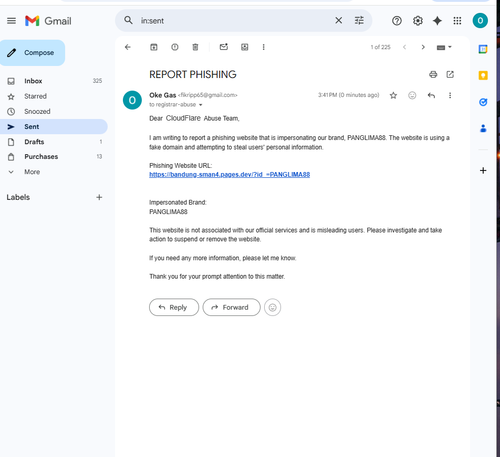The height and width of the screenshot is (457, 500).
Task: Click the search magnifier icon
Action: [x=128, y=20]
